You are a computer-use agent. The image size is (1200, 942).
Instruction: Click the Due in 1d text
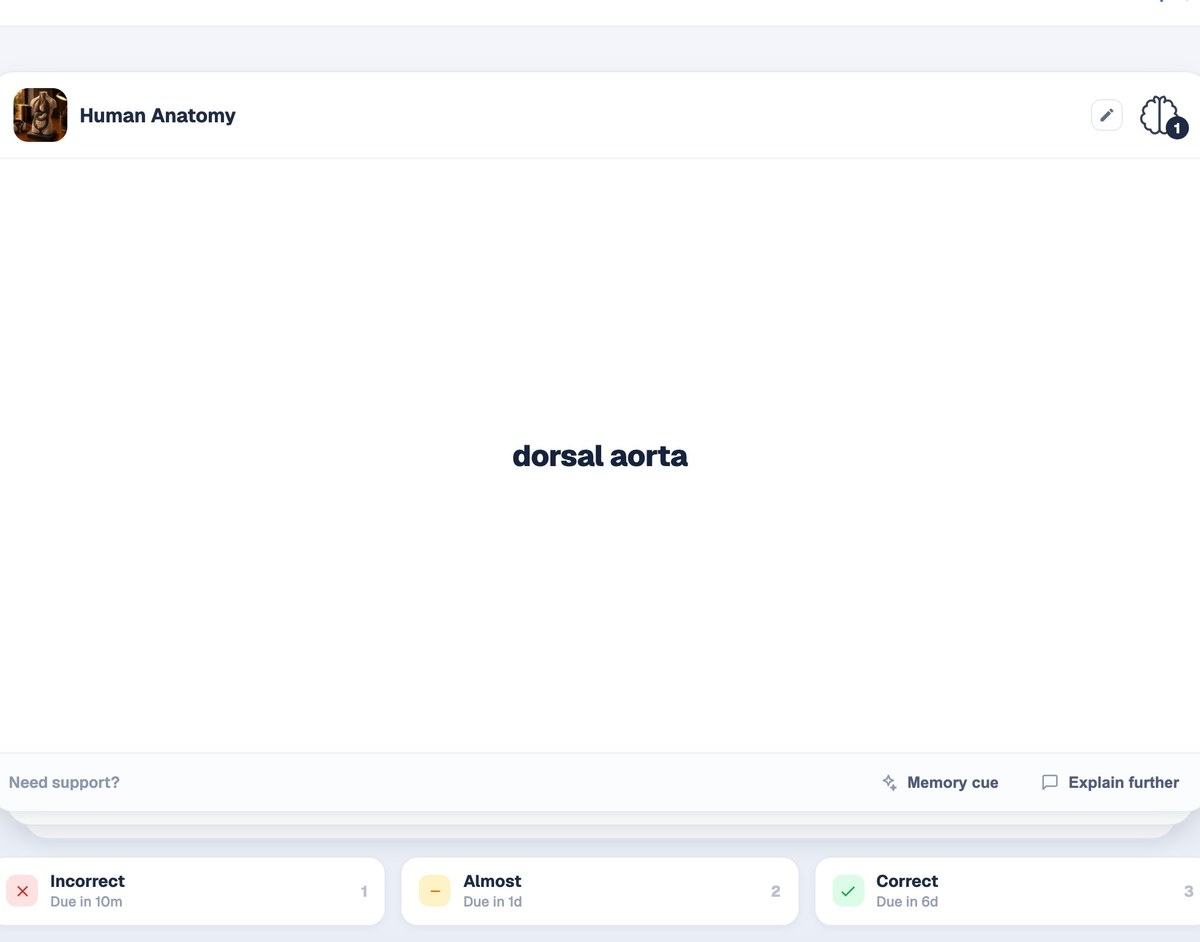(x=492, y=902)
